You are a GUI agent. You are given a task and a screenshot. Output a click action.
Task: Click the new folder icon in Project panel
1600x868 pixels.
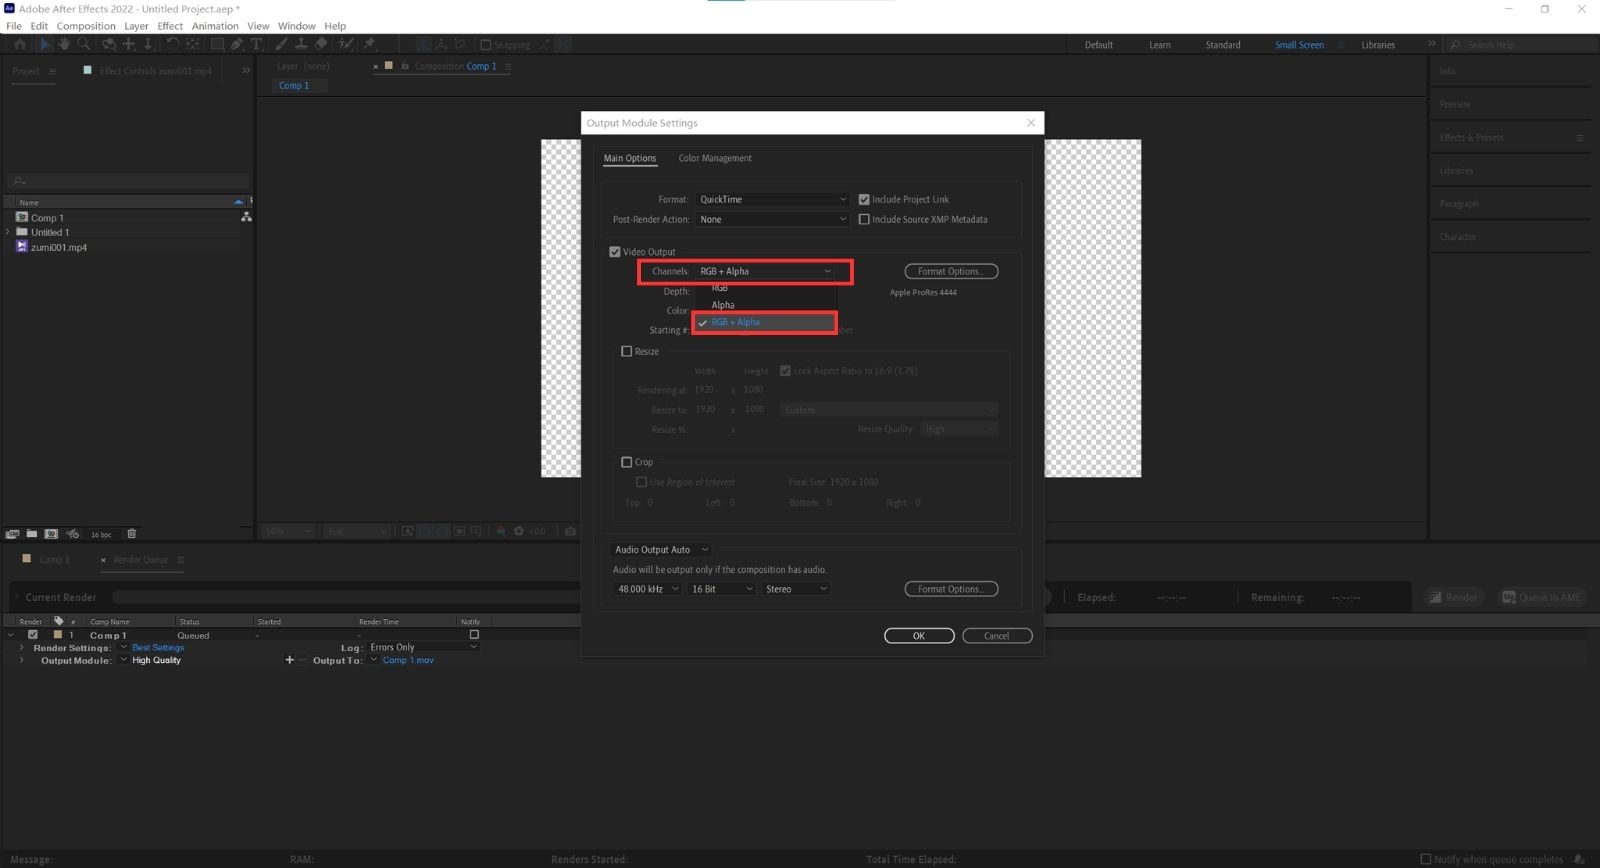32,534
